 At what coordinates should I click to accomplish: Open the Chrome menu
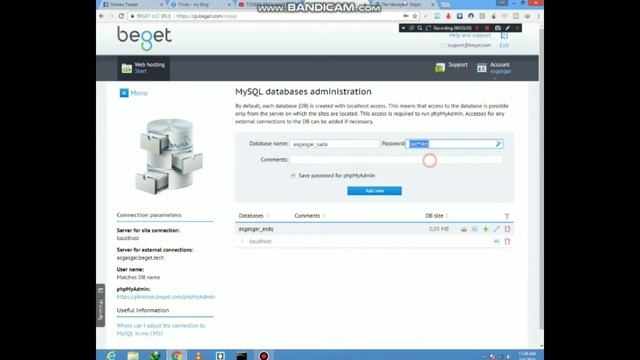(538, 16)
